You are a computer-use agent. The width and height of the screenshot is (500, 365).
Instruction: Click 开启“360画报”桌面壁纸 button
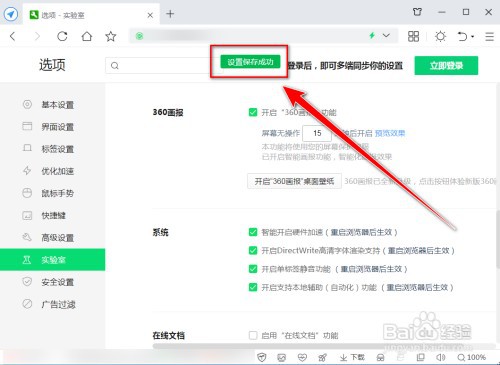pyautogui.click(x=294, y=181)
